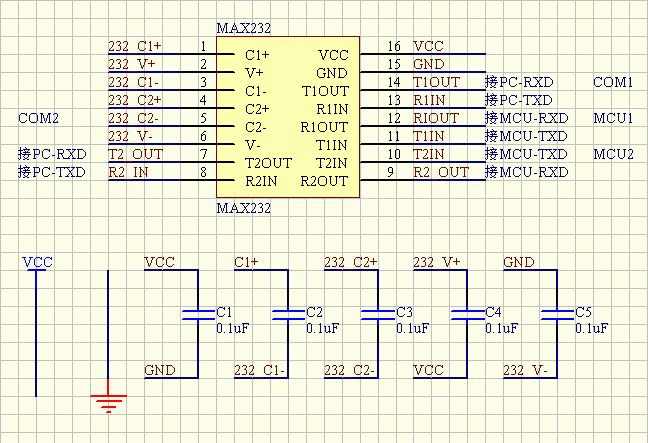
Task: Click the 0.1uF value of capacitor C2
Action: click(323, 329)
